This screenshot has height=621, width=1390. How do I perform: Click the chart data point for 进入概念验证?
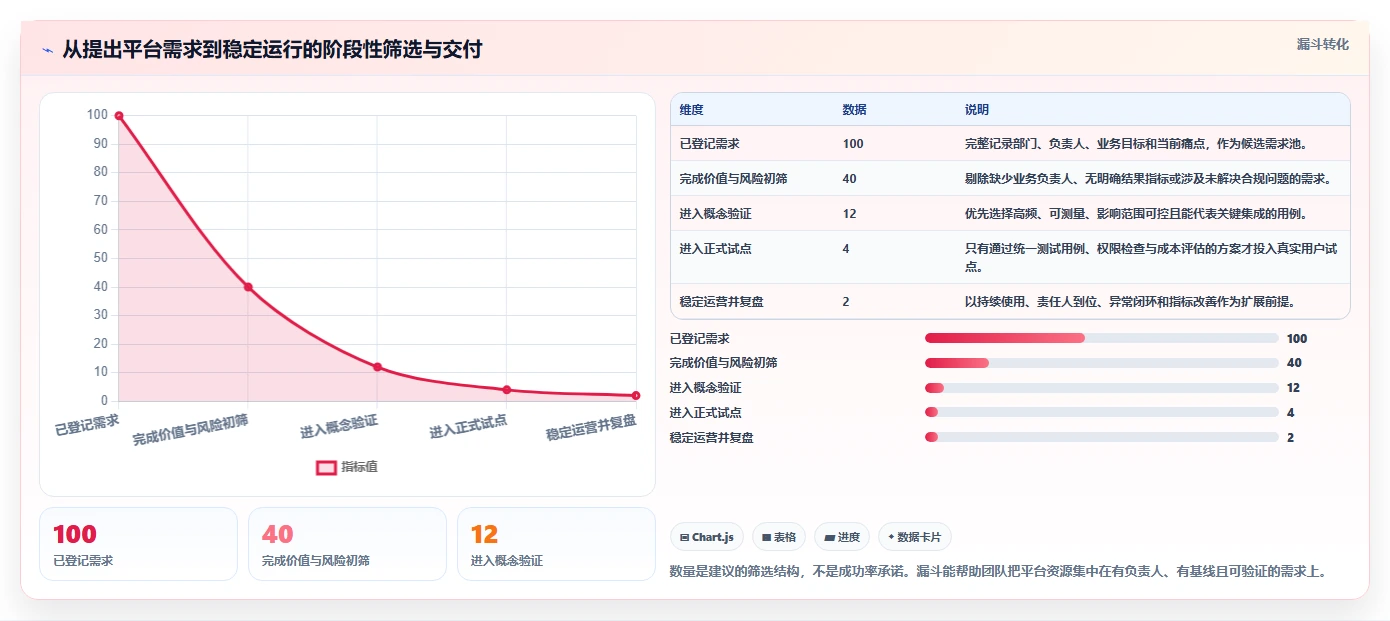coord(377,367)
